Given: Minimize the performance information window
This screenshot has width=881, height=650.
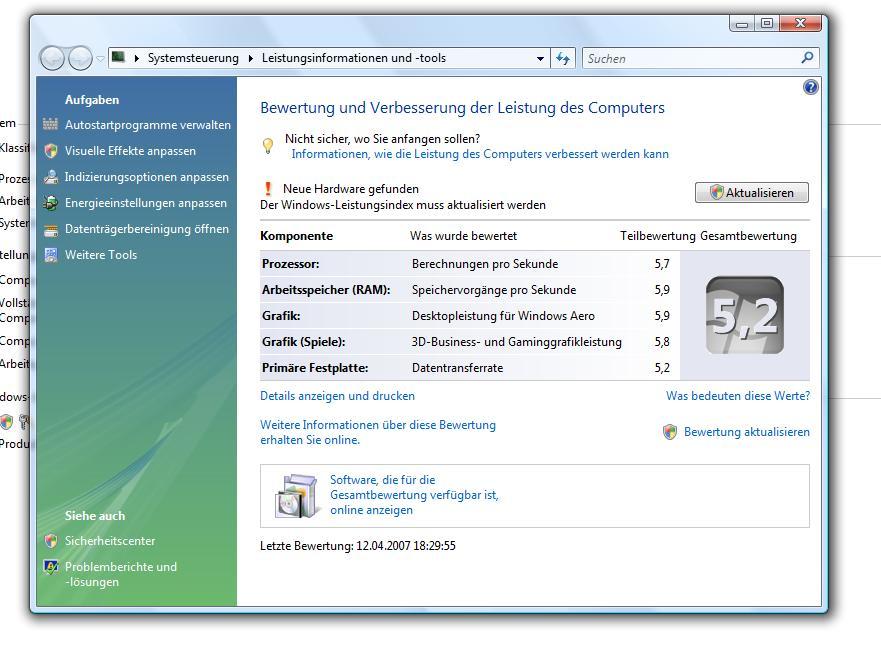Looking at the screenshot, I should coord(742,24).
